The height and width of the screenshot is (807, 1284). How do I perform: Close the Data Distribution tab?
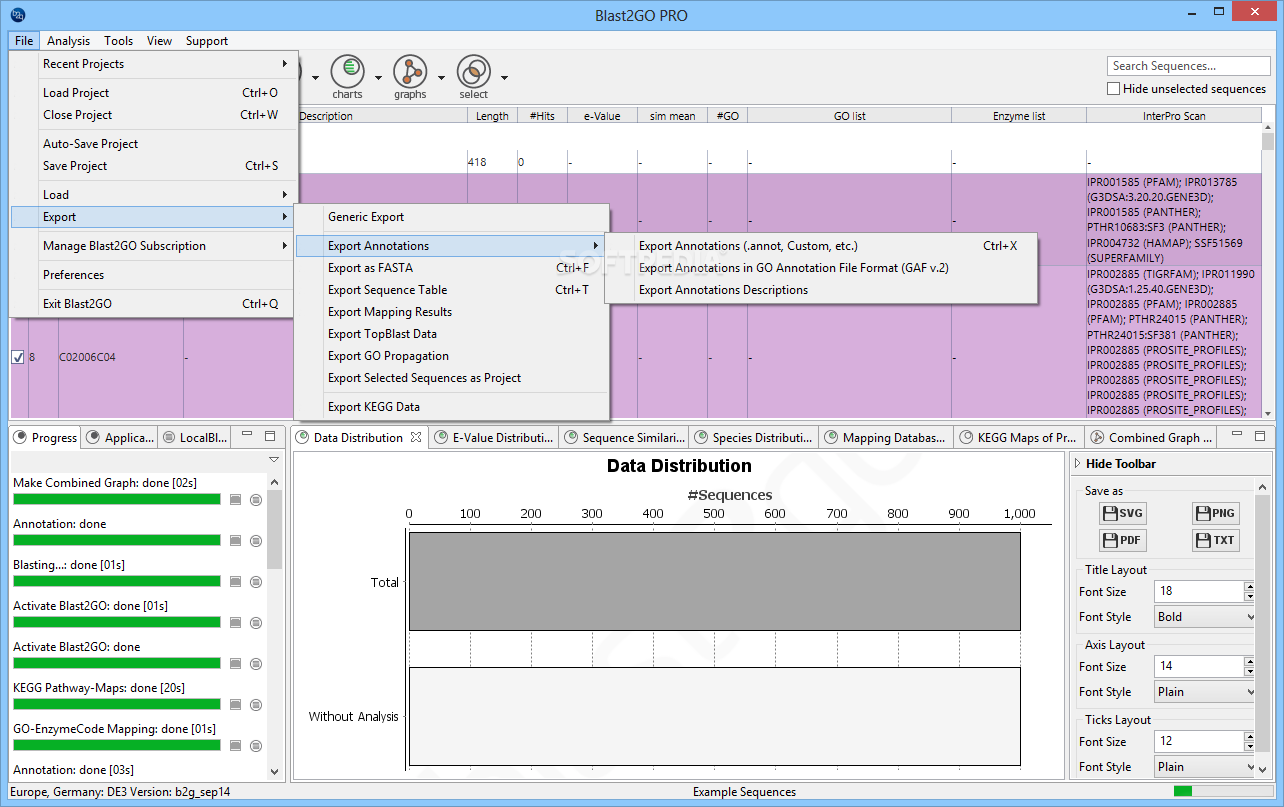[416, 437]
